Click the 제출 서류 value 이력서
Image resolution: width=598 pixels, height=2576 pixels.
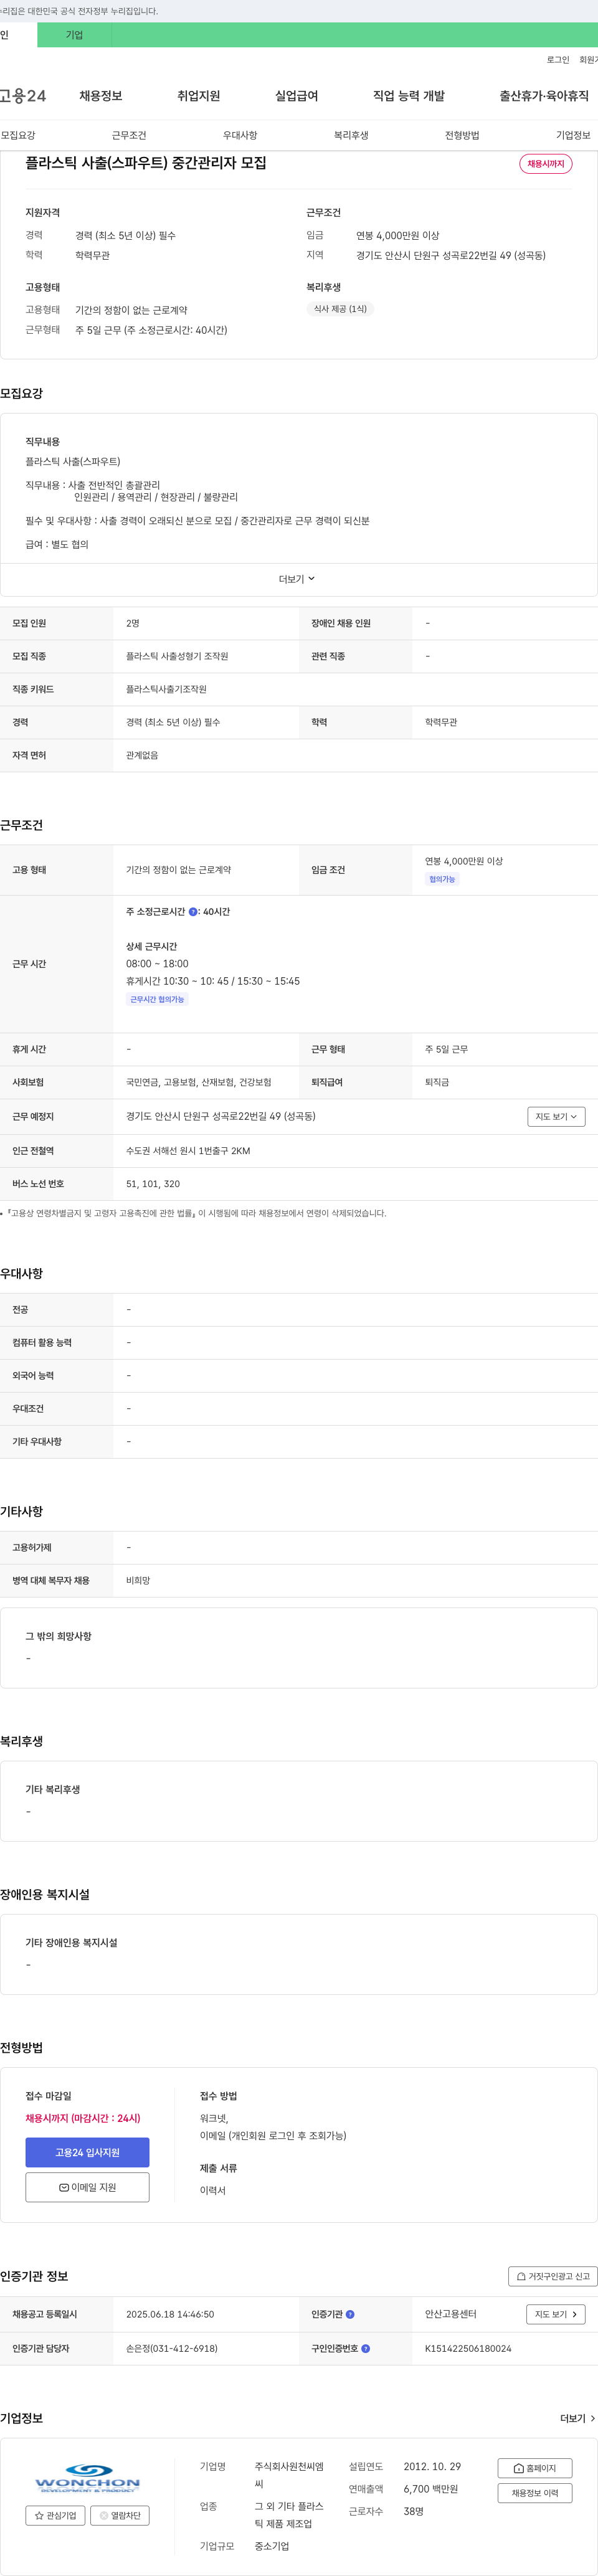point(213,2190)
